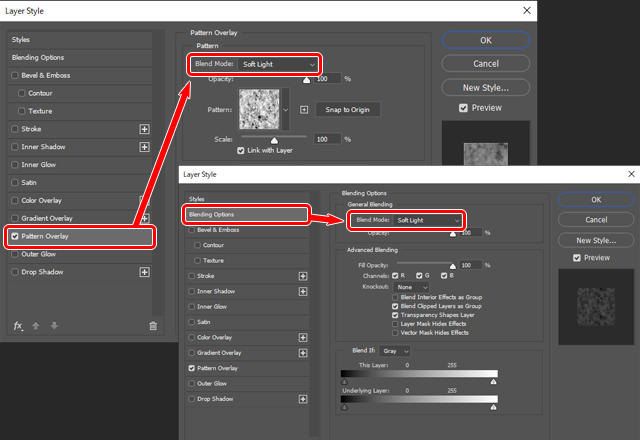Enable Layer Mask Hides Effects option
The image size is (640, 440).
pos(396,324)
